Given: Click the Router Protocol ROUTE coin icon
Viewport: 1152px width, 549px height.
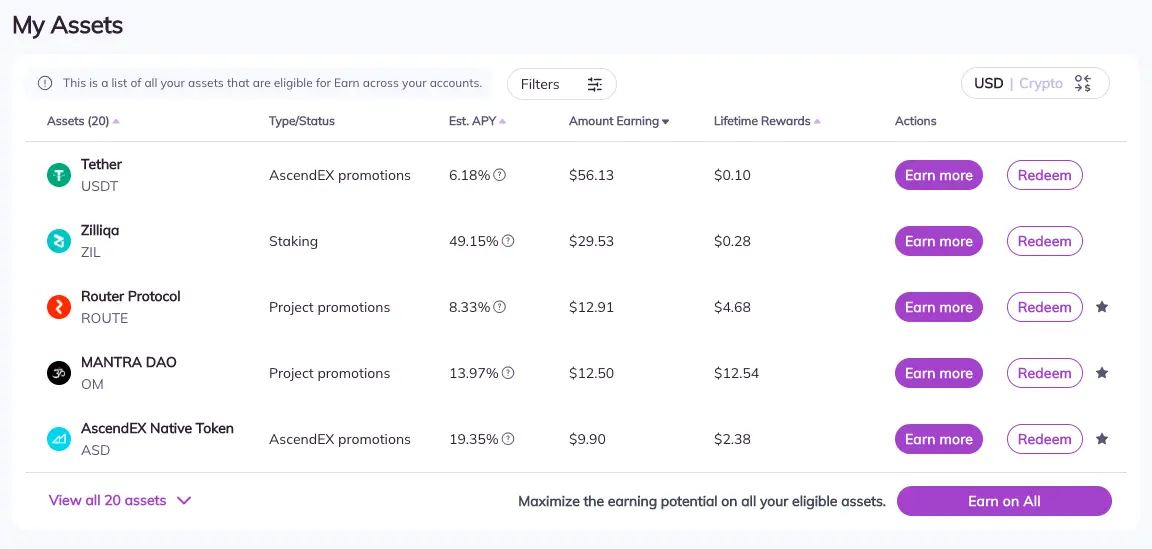Looking at the screenshot, I should coord(59,307).
